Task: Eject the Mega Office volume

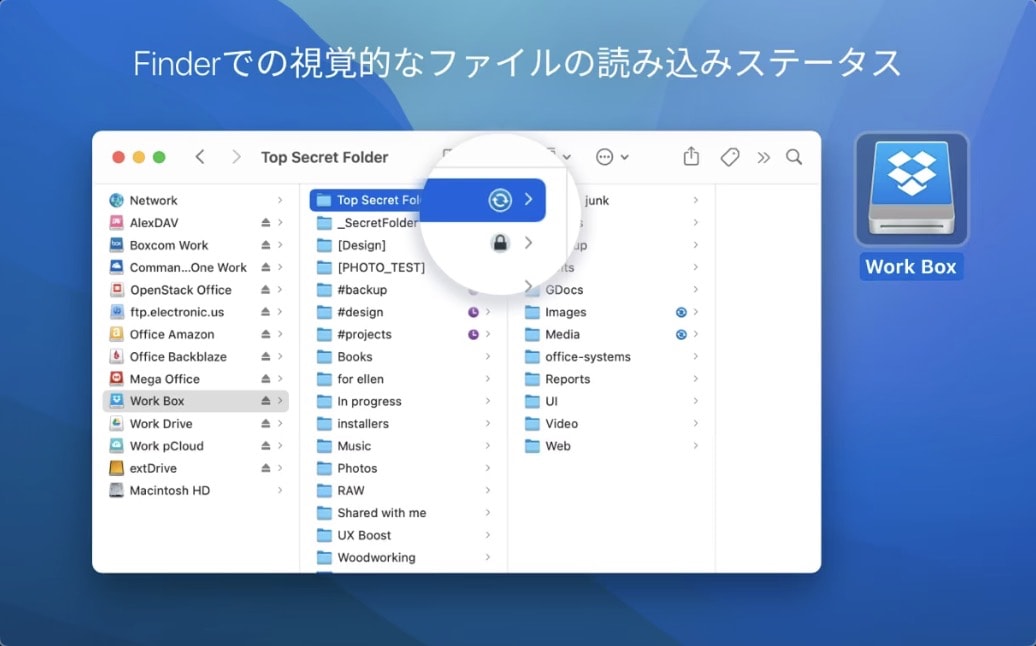Action: (266, 379)
